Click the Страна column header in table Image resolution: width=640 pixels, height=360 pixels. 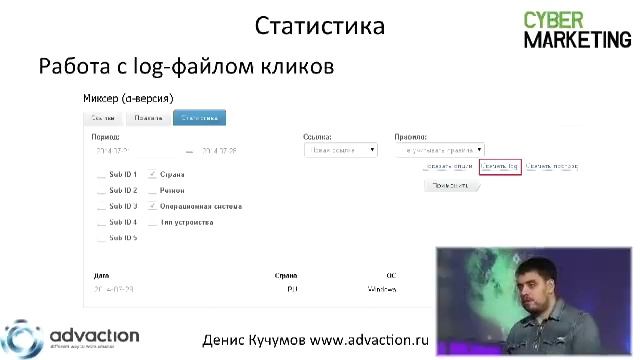[286, 276]
